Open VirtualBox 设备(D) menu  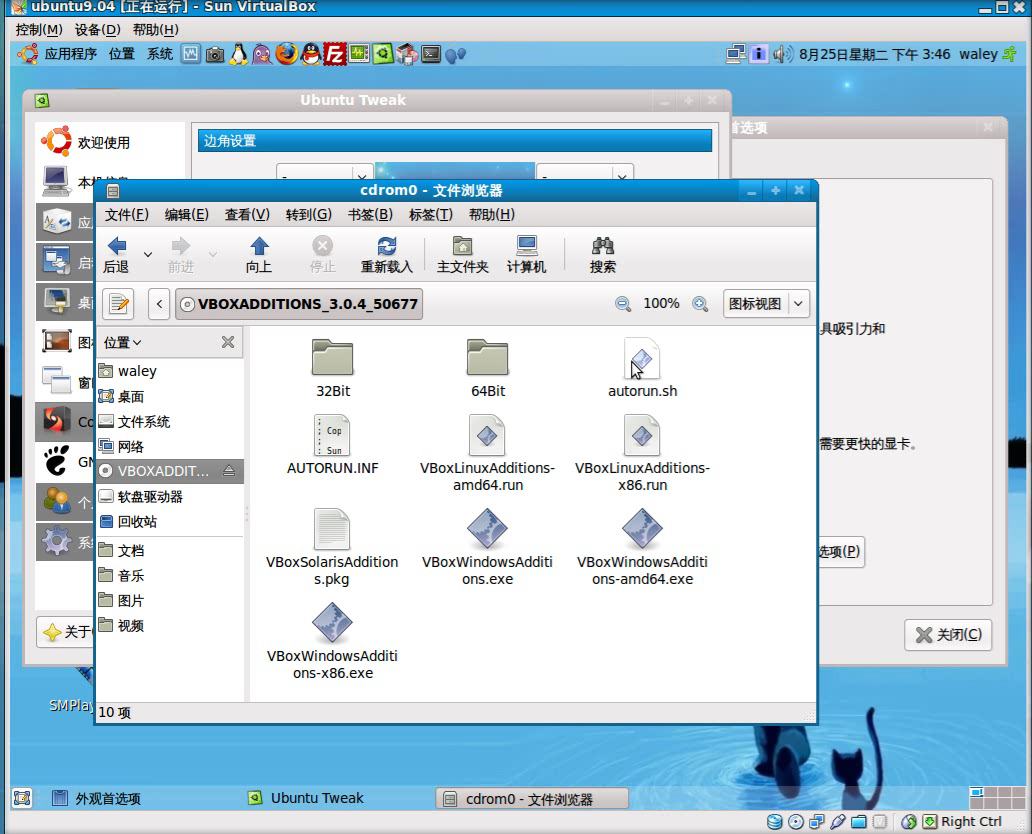[x=97, y=30]
